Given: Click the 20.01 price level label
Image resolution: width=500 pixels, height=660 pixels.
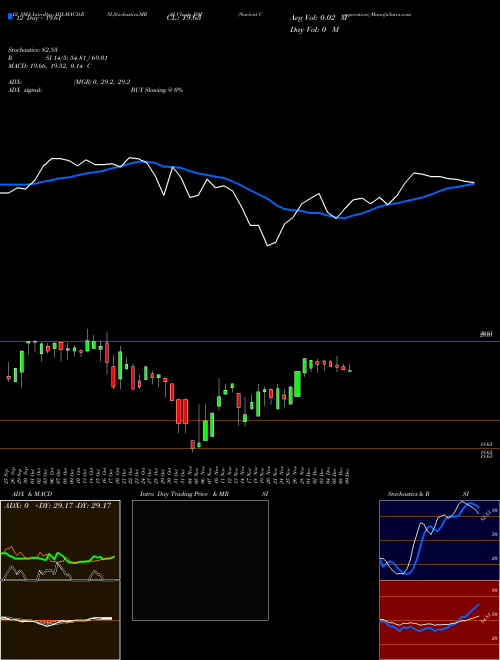Looking at the screenshot, I should (486, 335).
